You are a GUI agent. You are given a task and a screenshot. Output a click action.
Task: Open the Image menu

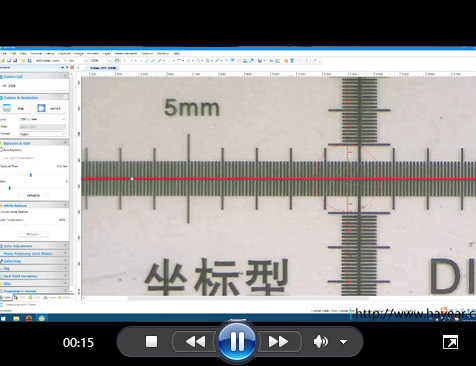tap(79, 53)
